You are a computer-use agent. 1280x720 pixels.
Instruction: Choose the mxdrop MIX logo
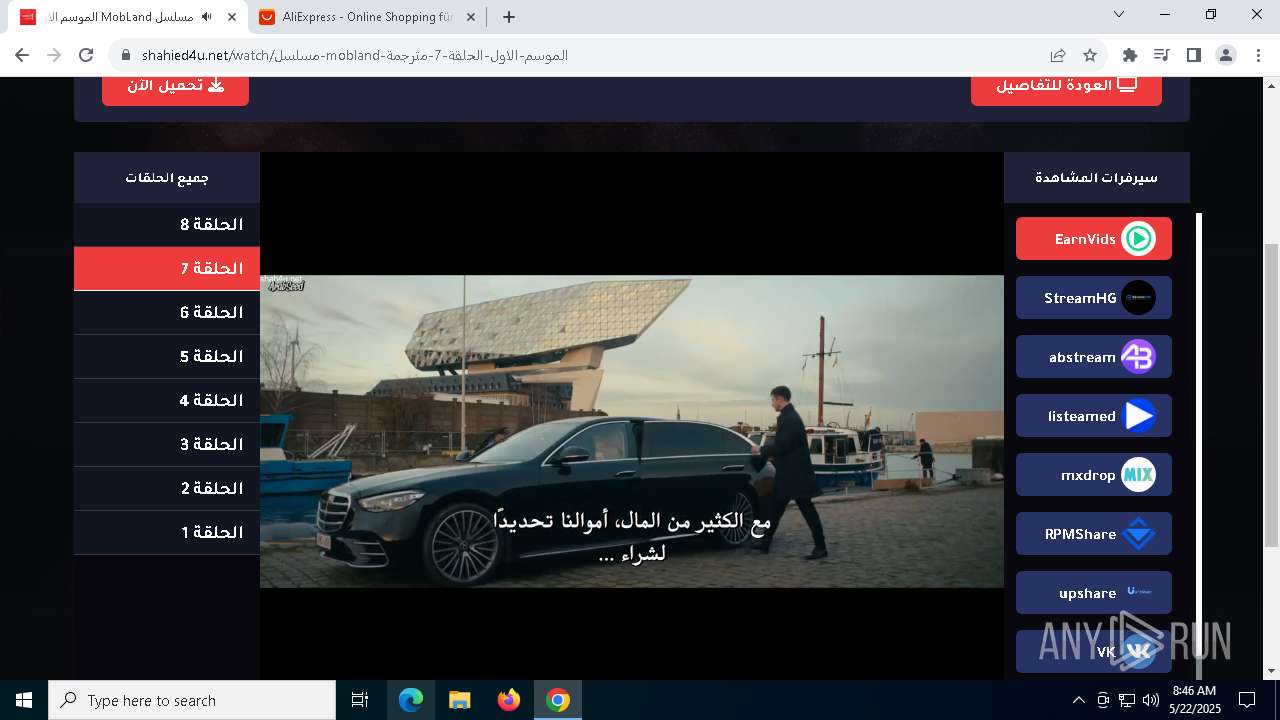(1138, 475)
